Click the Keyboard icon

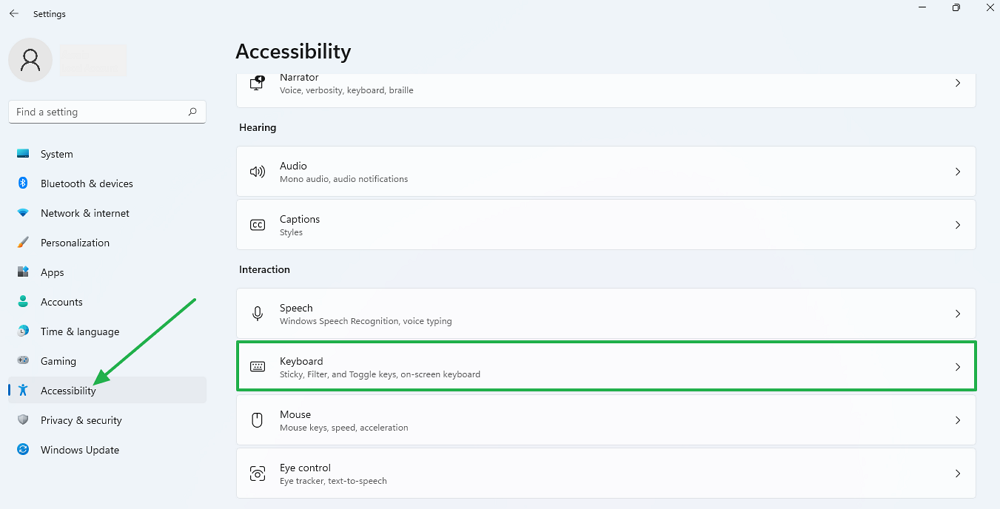pos(257,367)
